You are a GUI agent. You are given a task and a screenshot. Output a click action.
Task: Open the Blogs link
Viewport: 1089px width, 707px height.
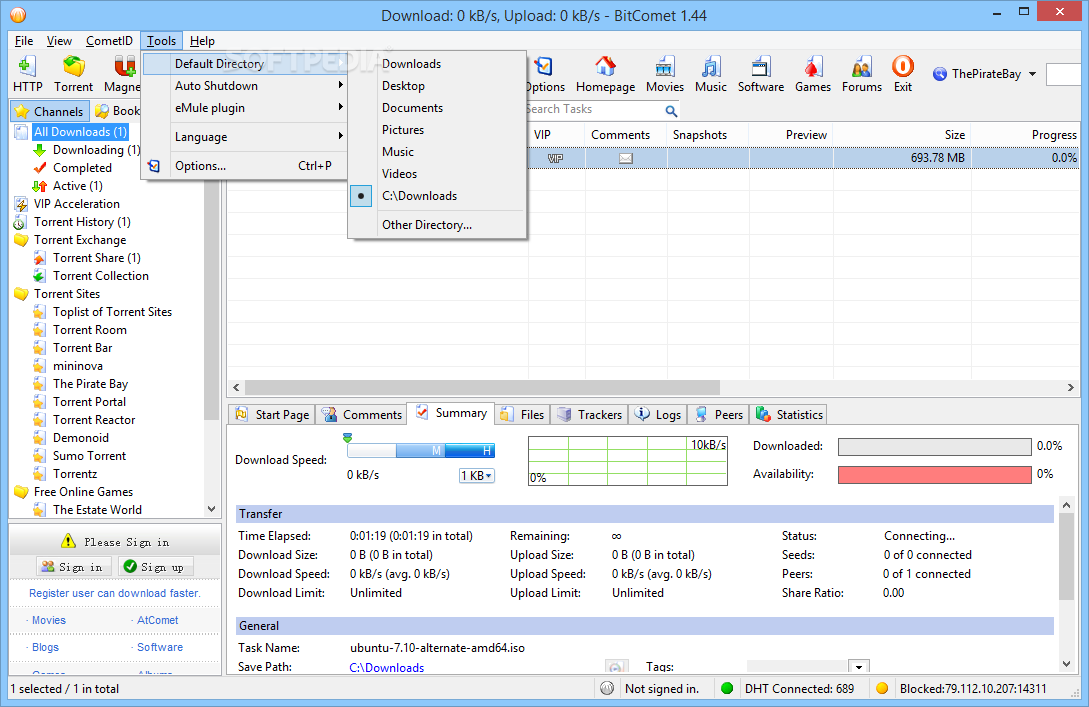(45, 647)
